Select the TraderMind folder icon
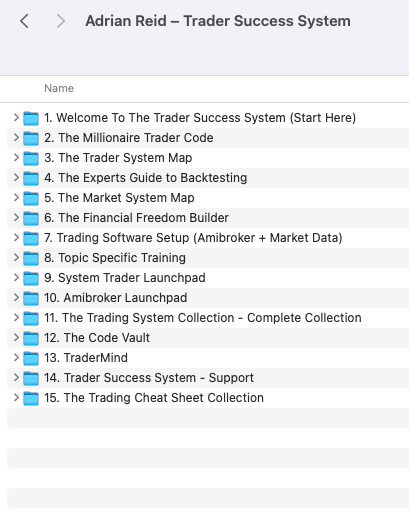 tap(31, 358)
